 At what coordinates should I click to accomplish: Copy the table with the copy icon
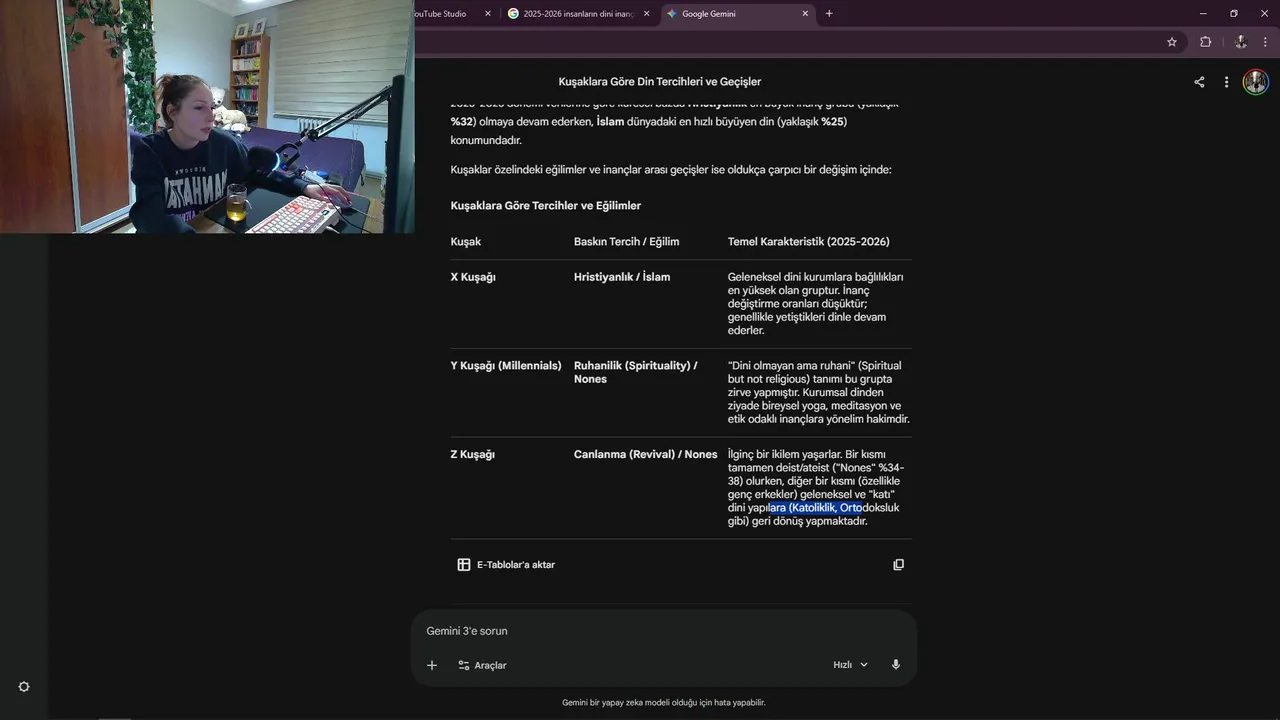(898, 565)
